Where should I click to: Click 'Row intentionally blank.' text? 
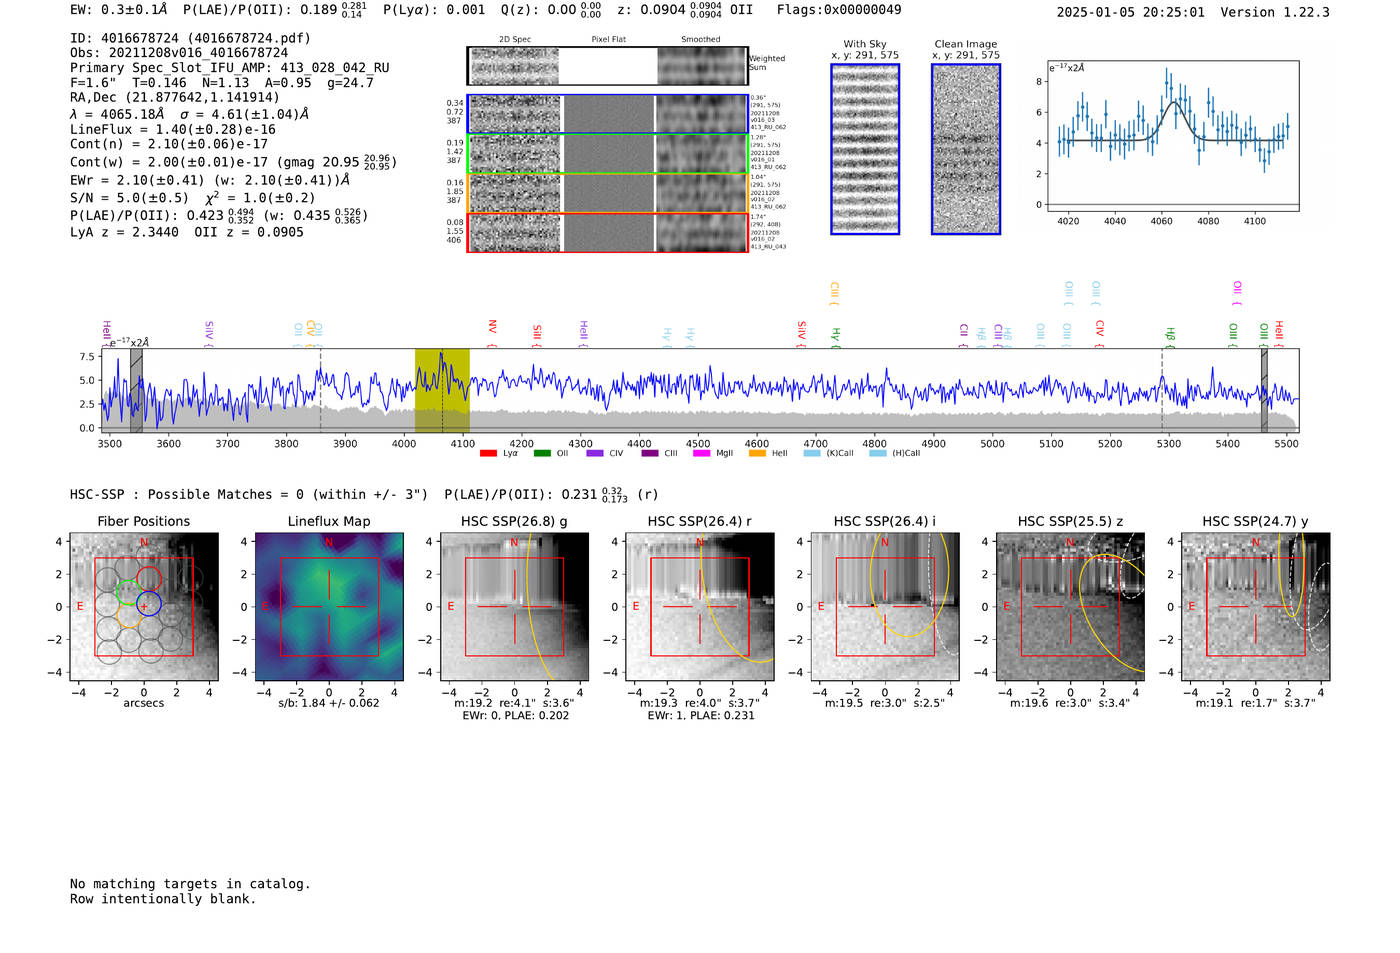pyautogui.click(x=163, y=899)
